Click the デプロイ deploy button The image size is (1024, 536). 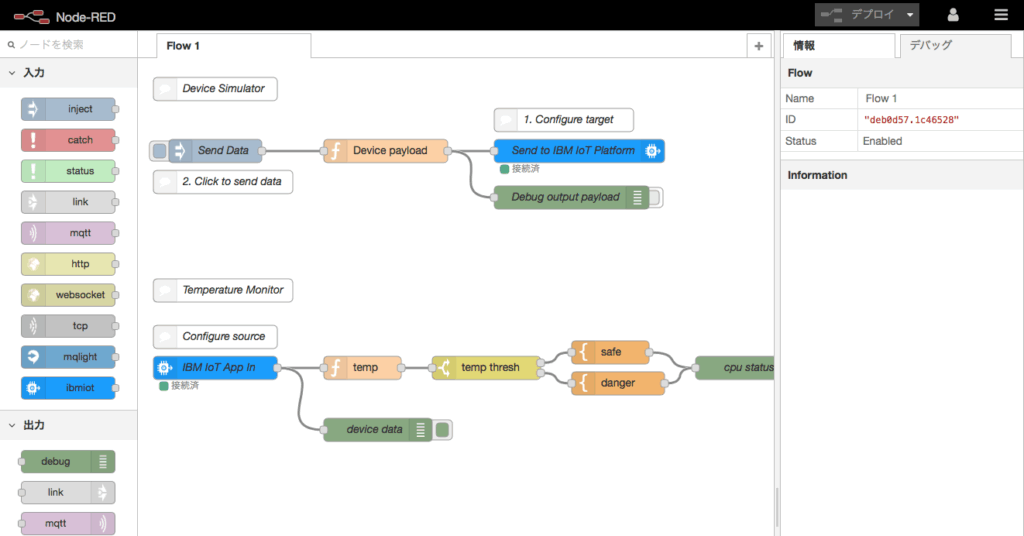pos(857,15)
